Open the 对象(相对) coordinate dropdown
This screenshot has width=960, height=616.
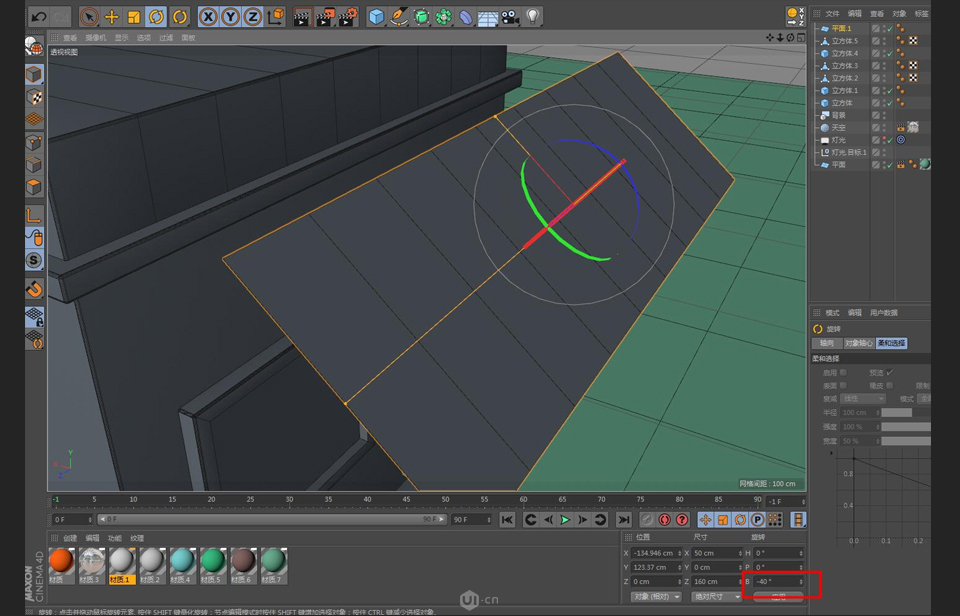click(657, 595)
